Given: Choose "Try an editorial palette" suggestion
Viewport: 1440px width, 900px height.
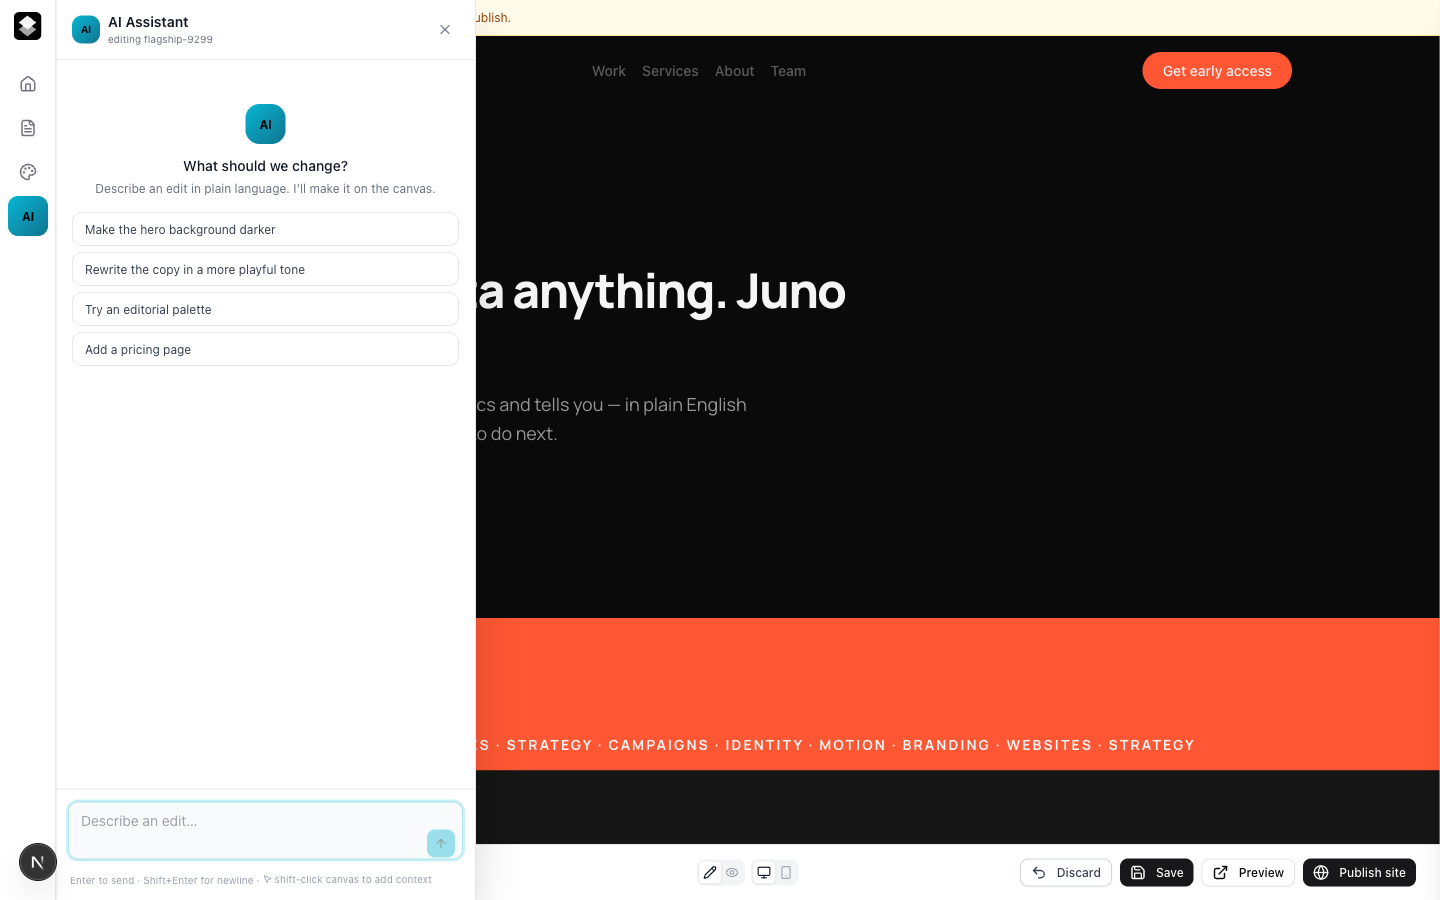Looking at the screenshot, I should coord(265,309).
